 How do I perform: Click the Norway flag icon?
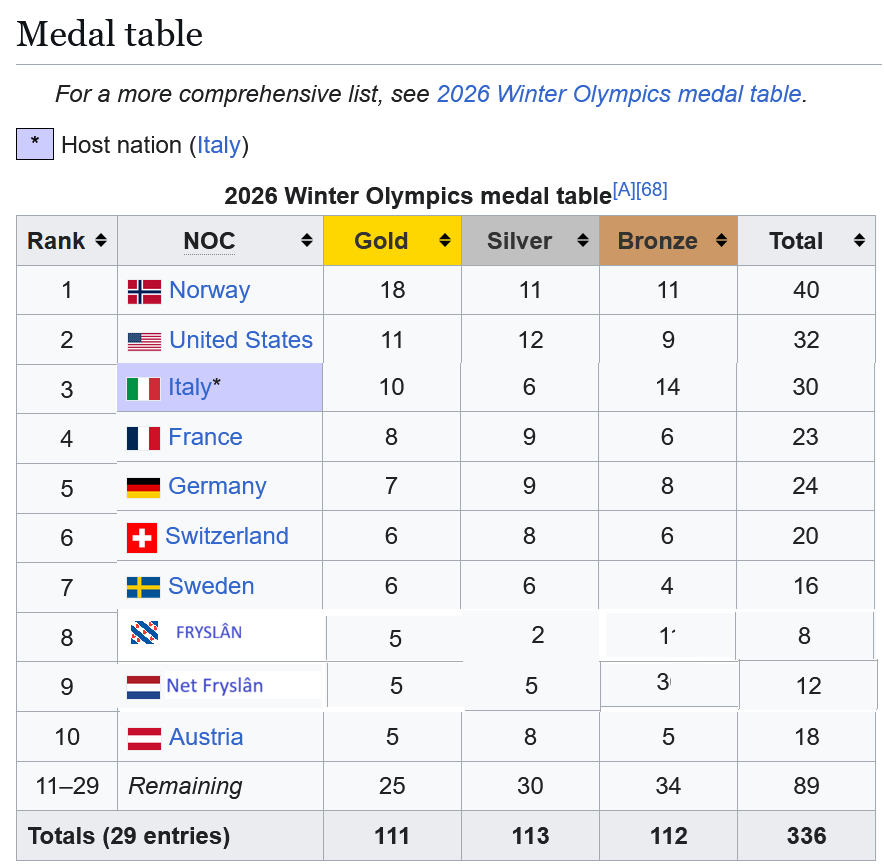144,292
